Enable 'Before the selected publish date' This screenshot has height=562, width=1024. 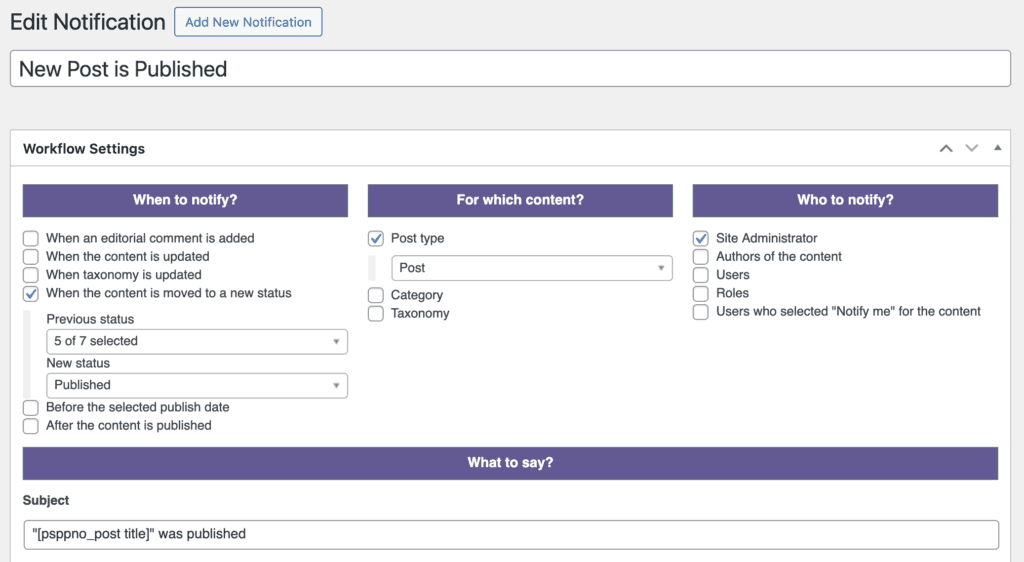(x=31, y=408)
